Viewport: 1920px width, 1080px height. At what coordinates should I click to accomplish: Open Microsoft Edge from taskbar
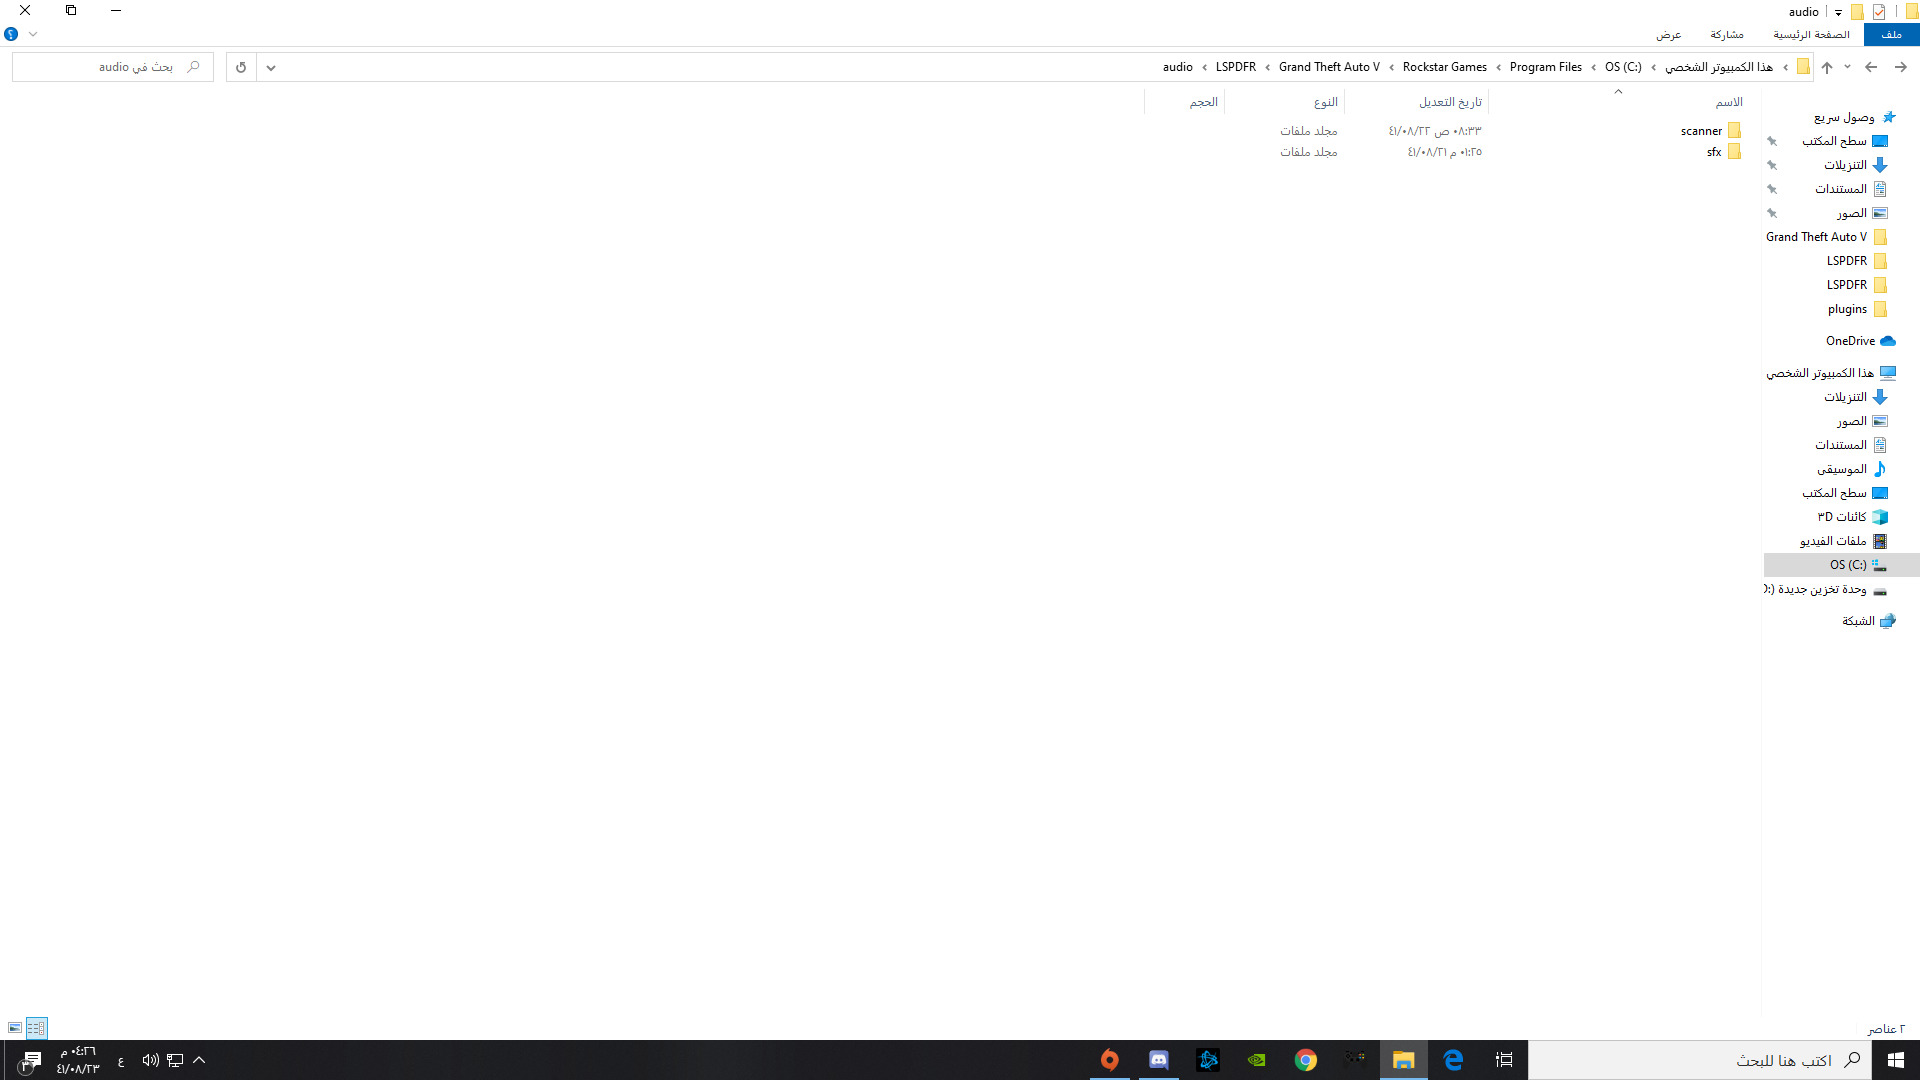(x=1453, y=1060)
